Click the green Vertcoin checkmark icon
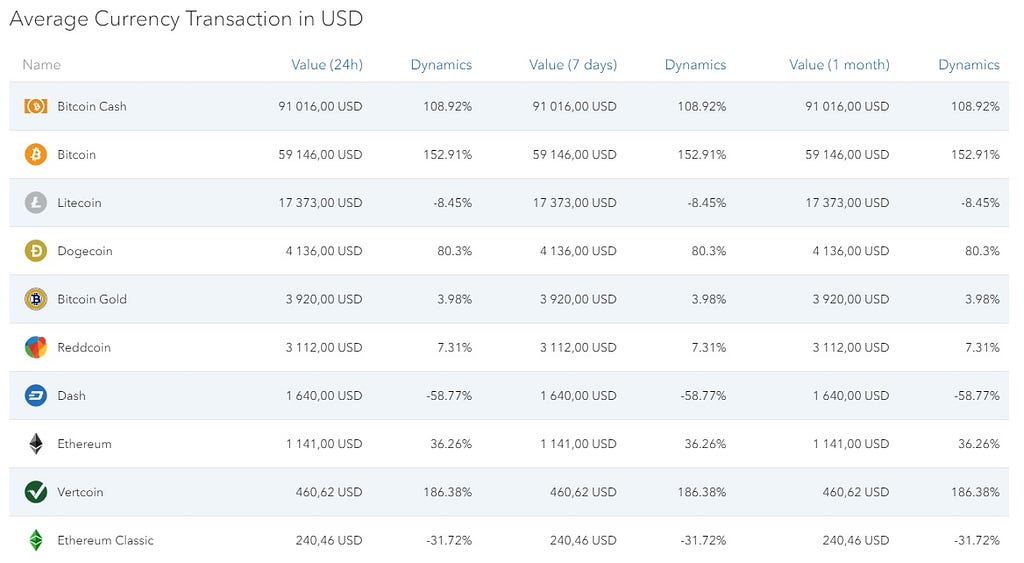 35,492
